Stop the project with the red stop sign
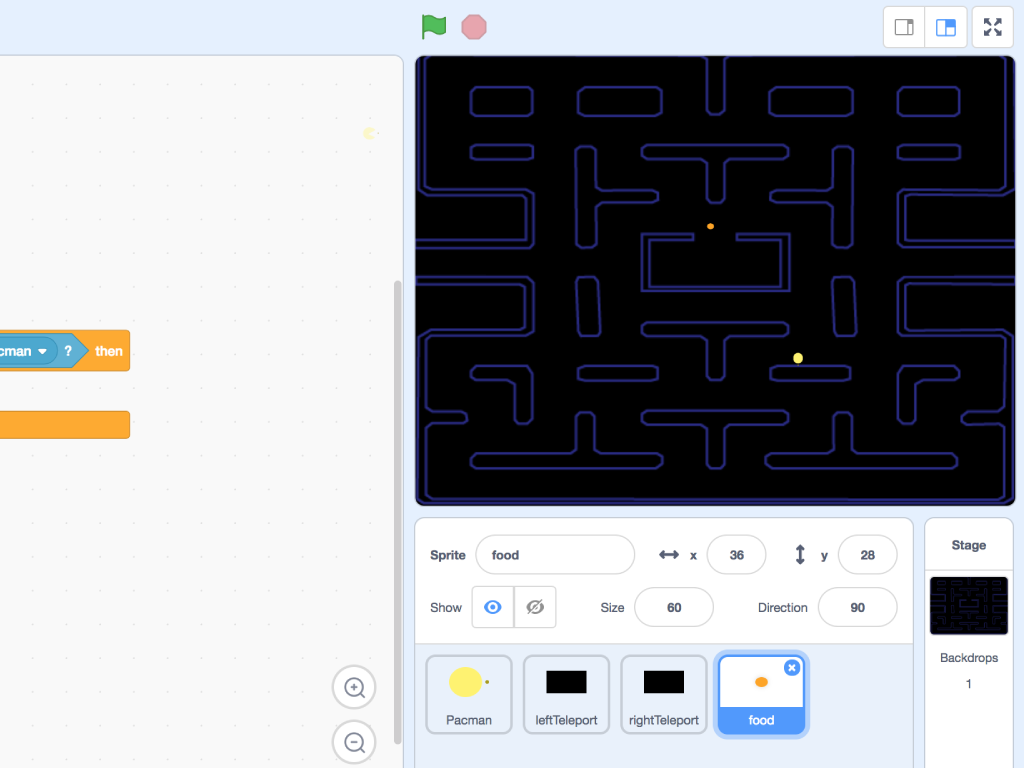Image resolution: width=1024 pixels, height=768 pixels. [x=473, y=27]
